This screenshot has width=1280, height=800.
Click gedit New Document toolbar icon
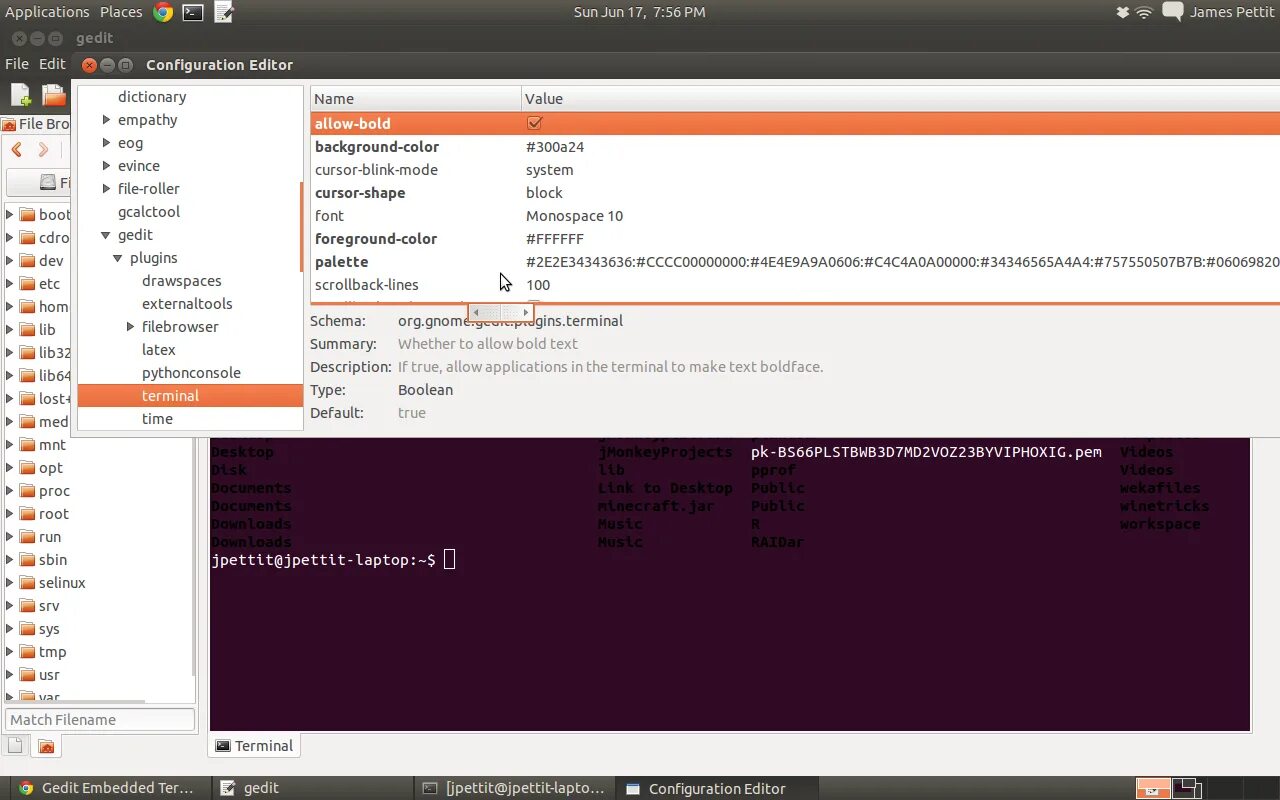tap(21, 95)
